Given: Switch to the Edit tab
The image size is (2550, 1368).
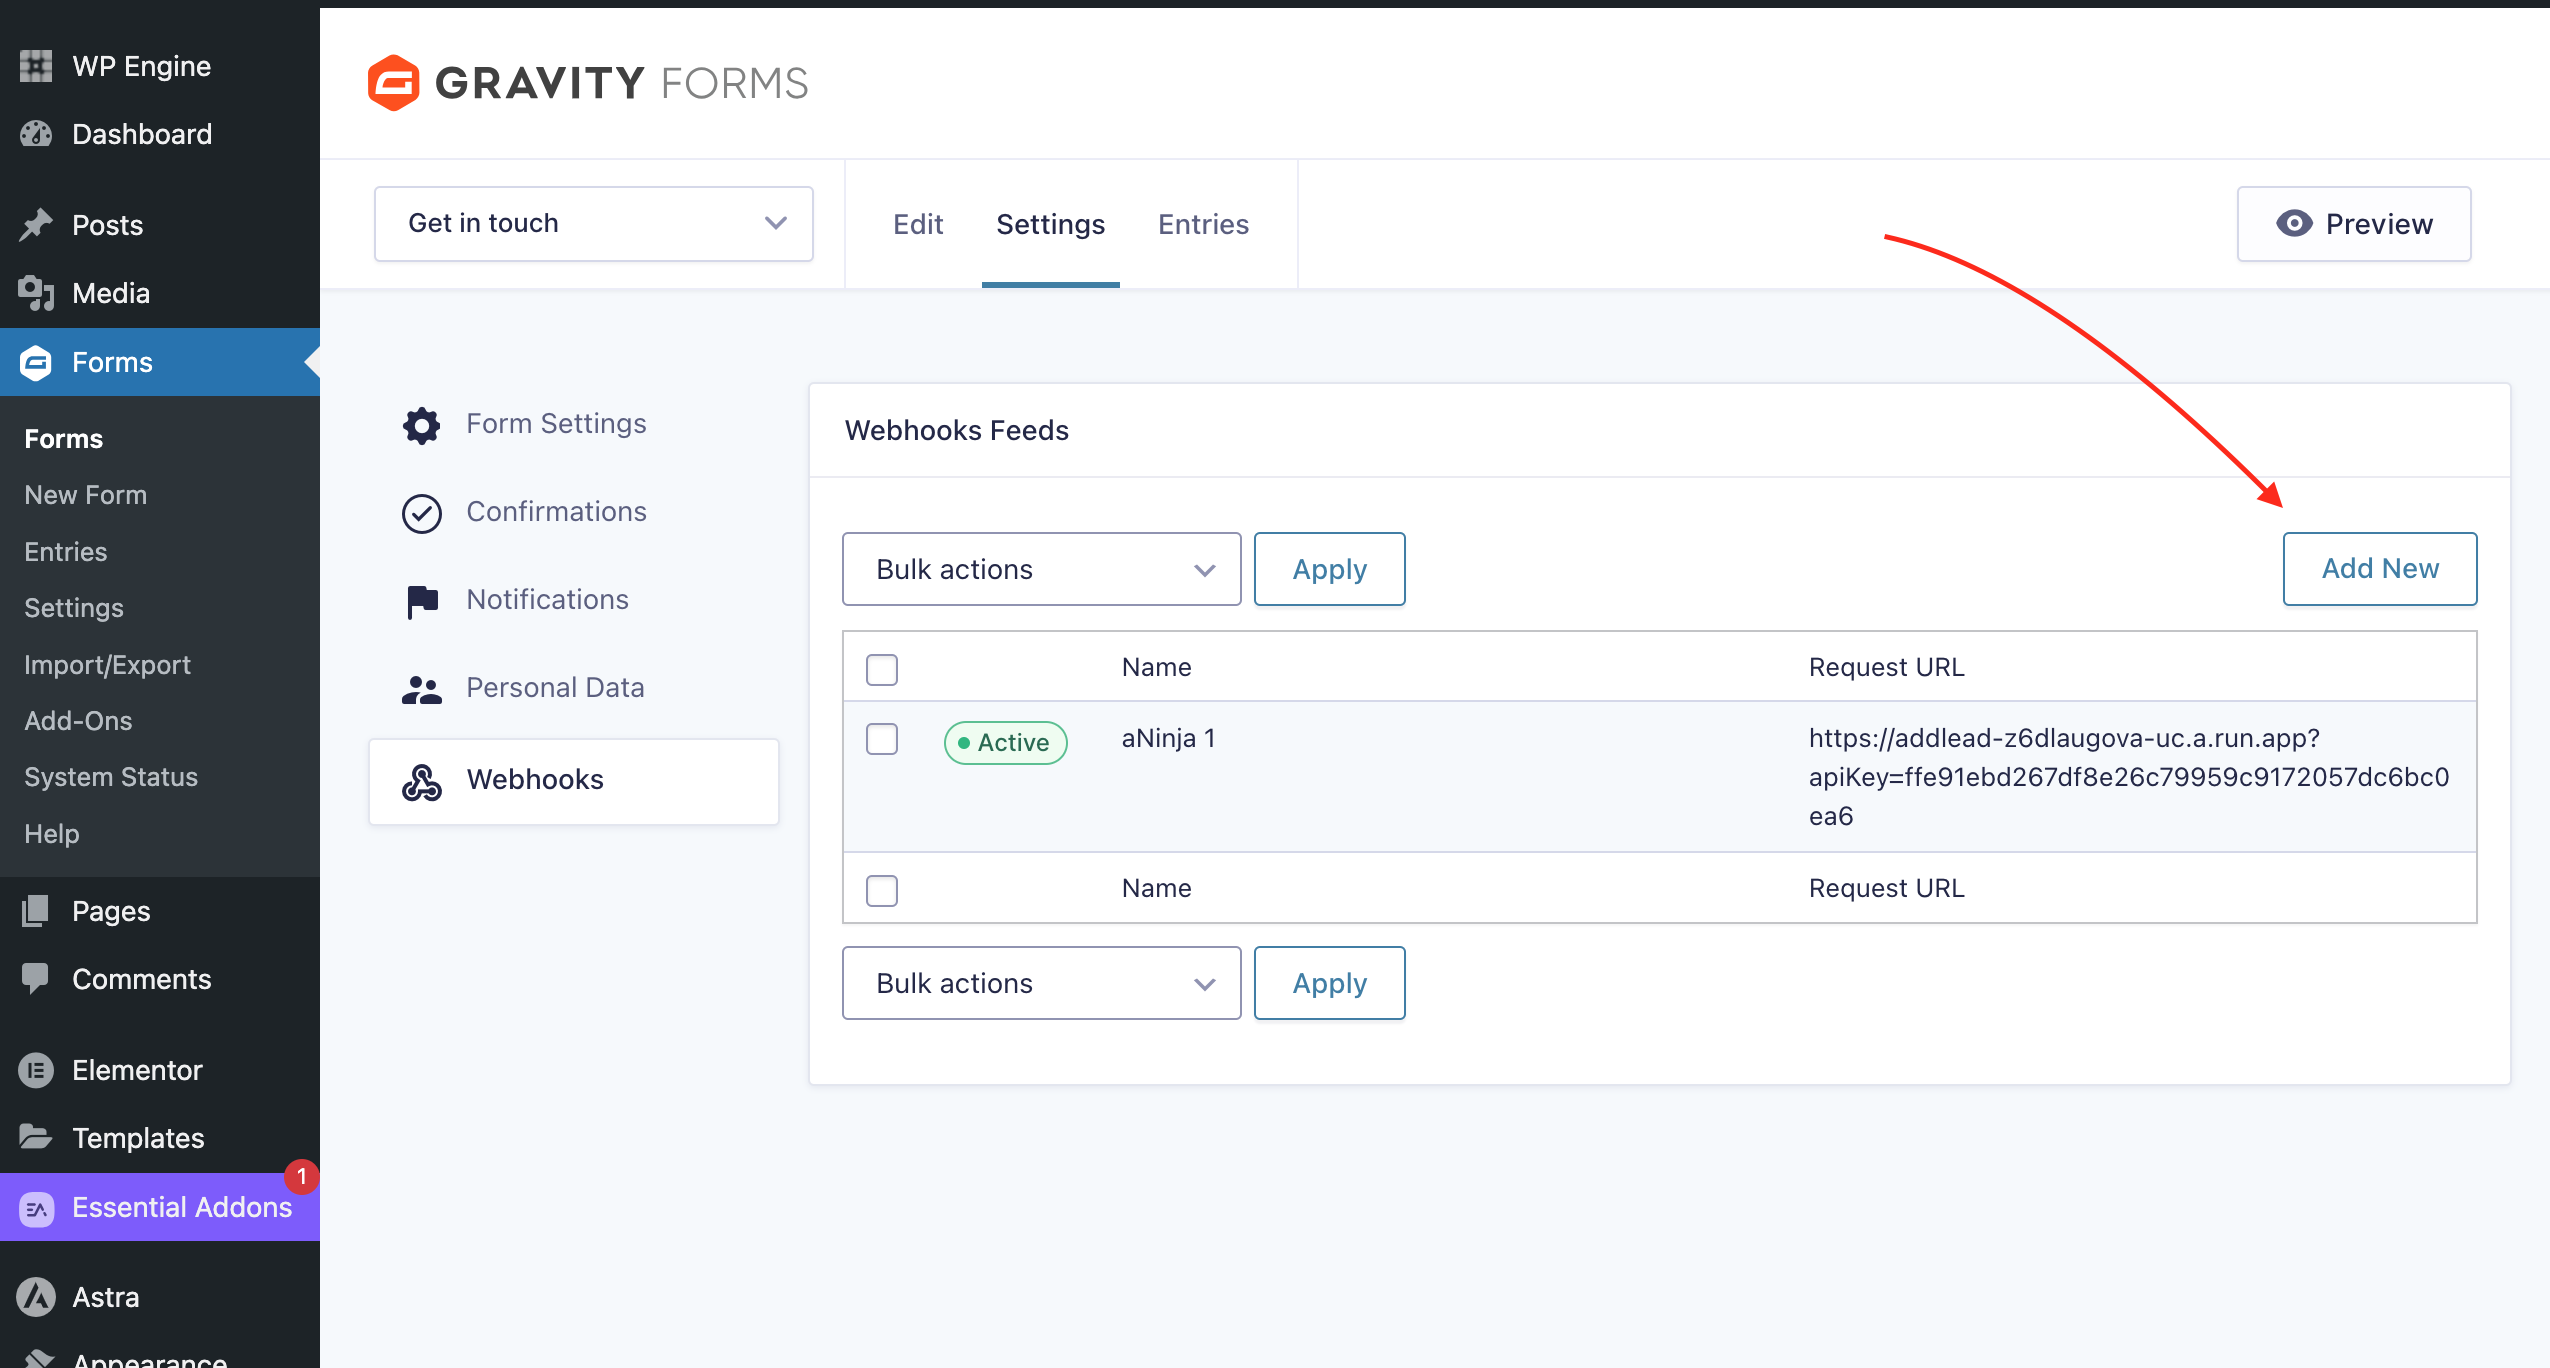Looking at the screenshot, I should tap(917, 224).
